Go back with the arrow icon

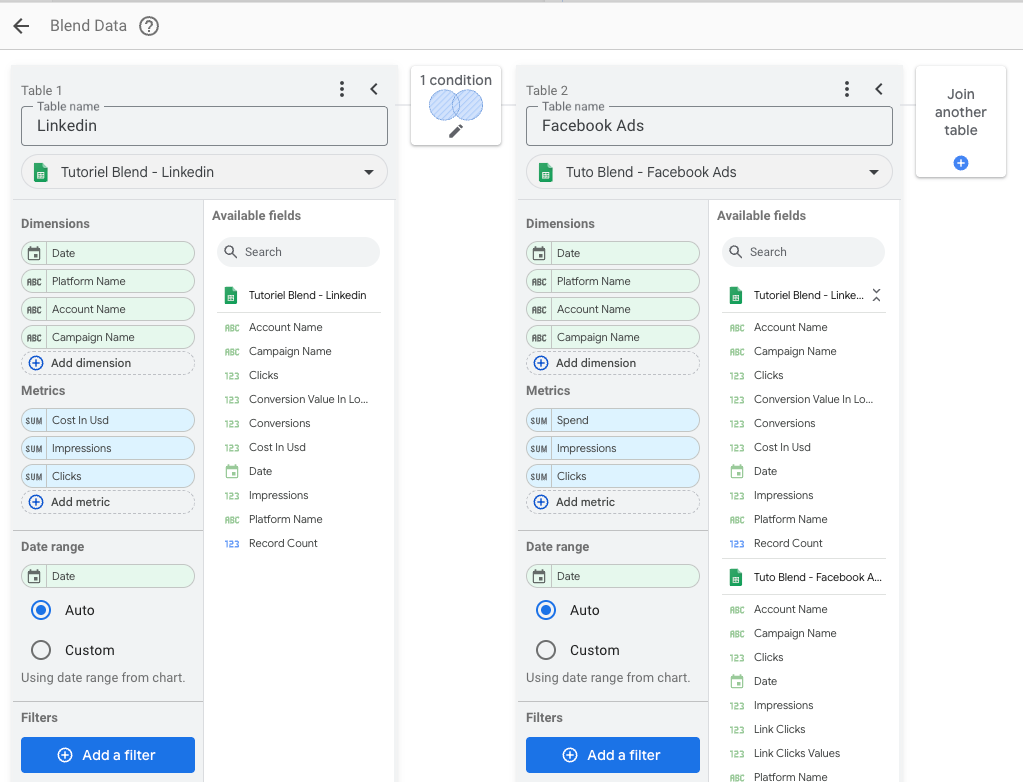(x=22, y=26)
